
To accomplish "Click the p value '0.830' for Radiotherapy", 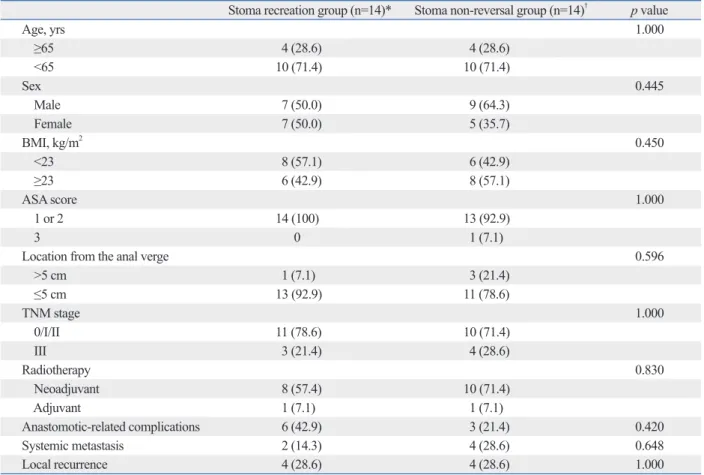I will pos(649,370).
